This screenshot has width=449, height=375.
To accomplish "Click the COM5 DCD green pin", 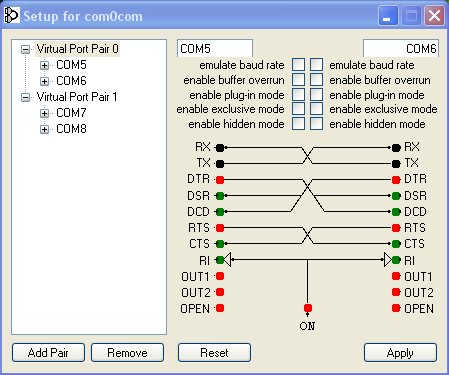I will click(x=220, y=212).
